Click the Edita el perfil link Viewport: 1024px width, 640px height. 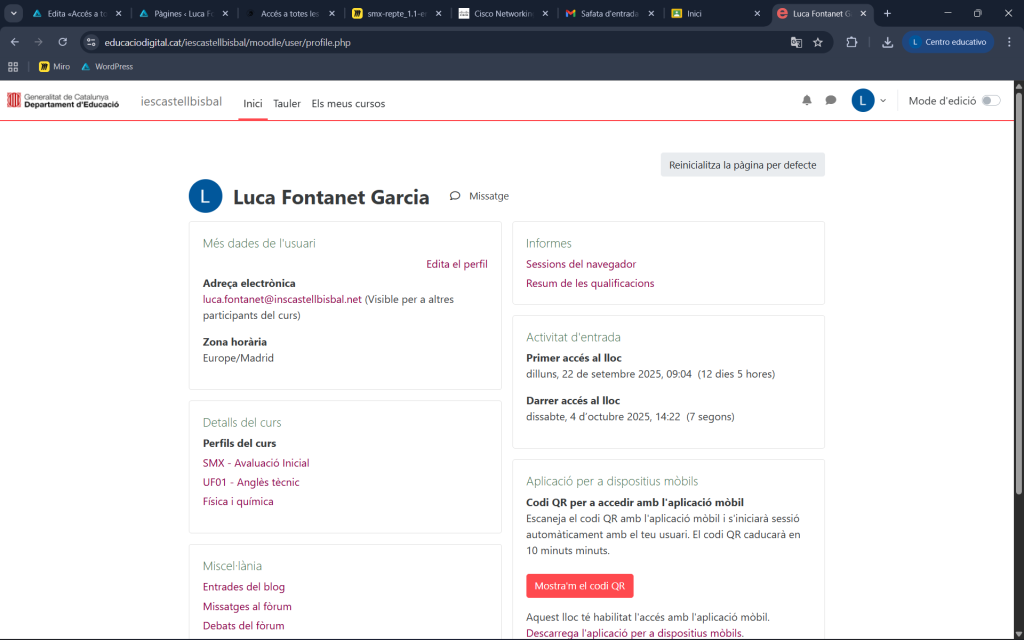tap(456, 264)
